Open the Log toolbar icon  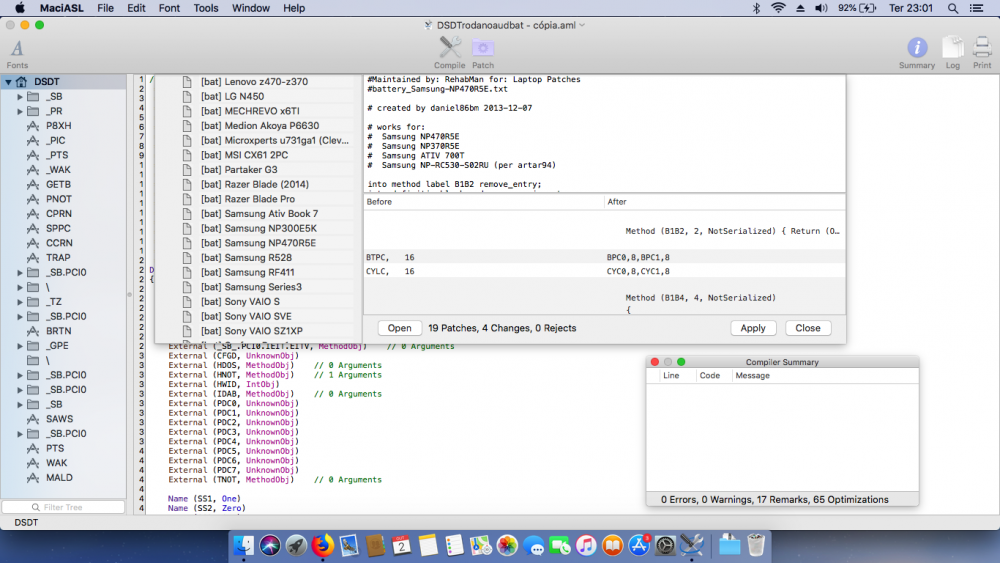(953, 47)
